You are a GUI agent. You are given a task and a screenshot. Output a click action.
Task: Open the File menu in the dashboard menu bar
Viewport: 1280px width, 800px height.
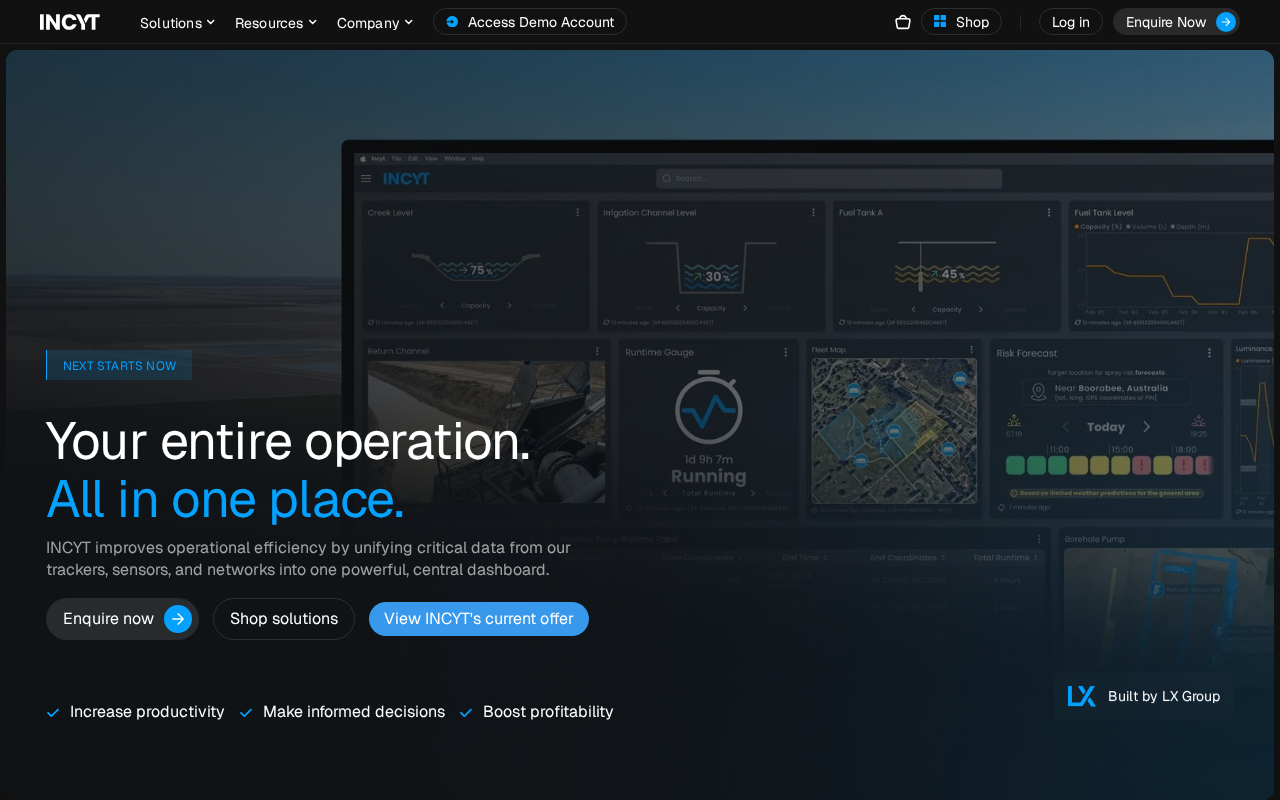click(397, 158)
